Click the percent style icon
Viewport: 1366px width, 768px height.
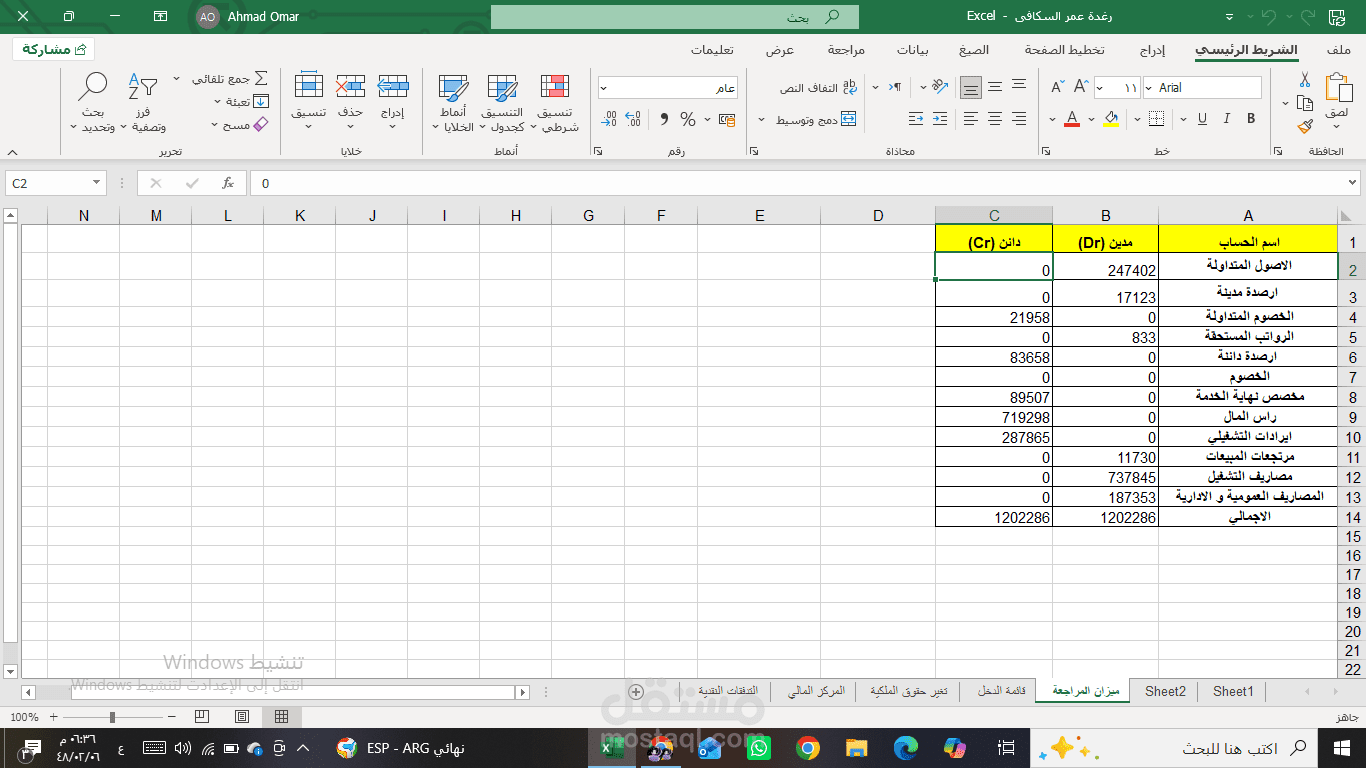coord(687,119)
